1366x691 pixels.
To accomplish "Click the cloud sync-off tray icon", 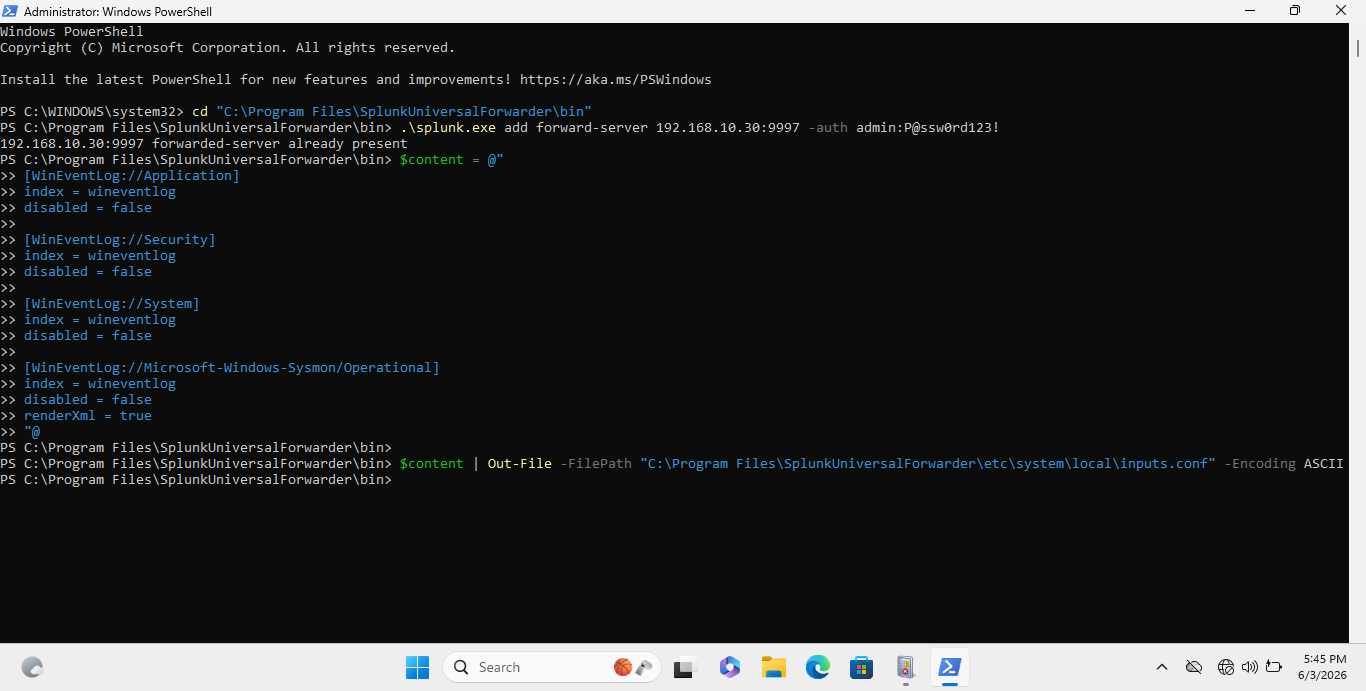I will click(x=1193, y=667).
